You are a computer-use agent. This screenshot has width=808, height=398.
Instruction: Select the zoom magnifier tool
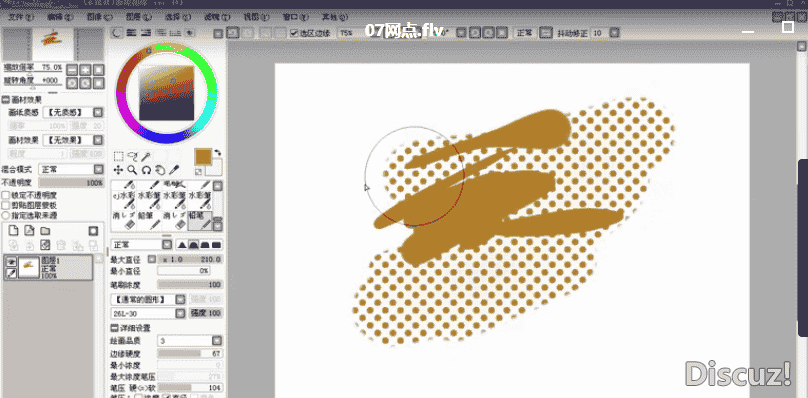coord(132,170)
